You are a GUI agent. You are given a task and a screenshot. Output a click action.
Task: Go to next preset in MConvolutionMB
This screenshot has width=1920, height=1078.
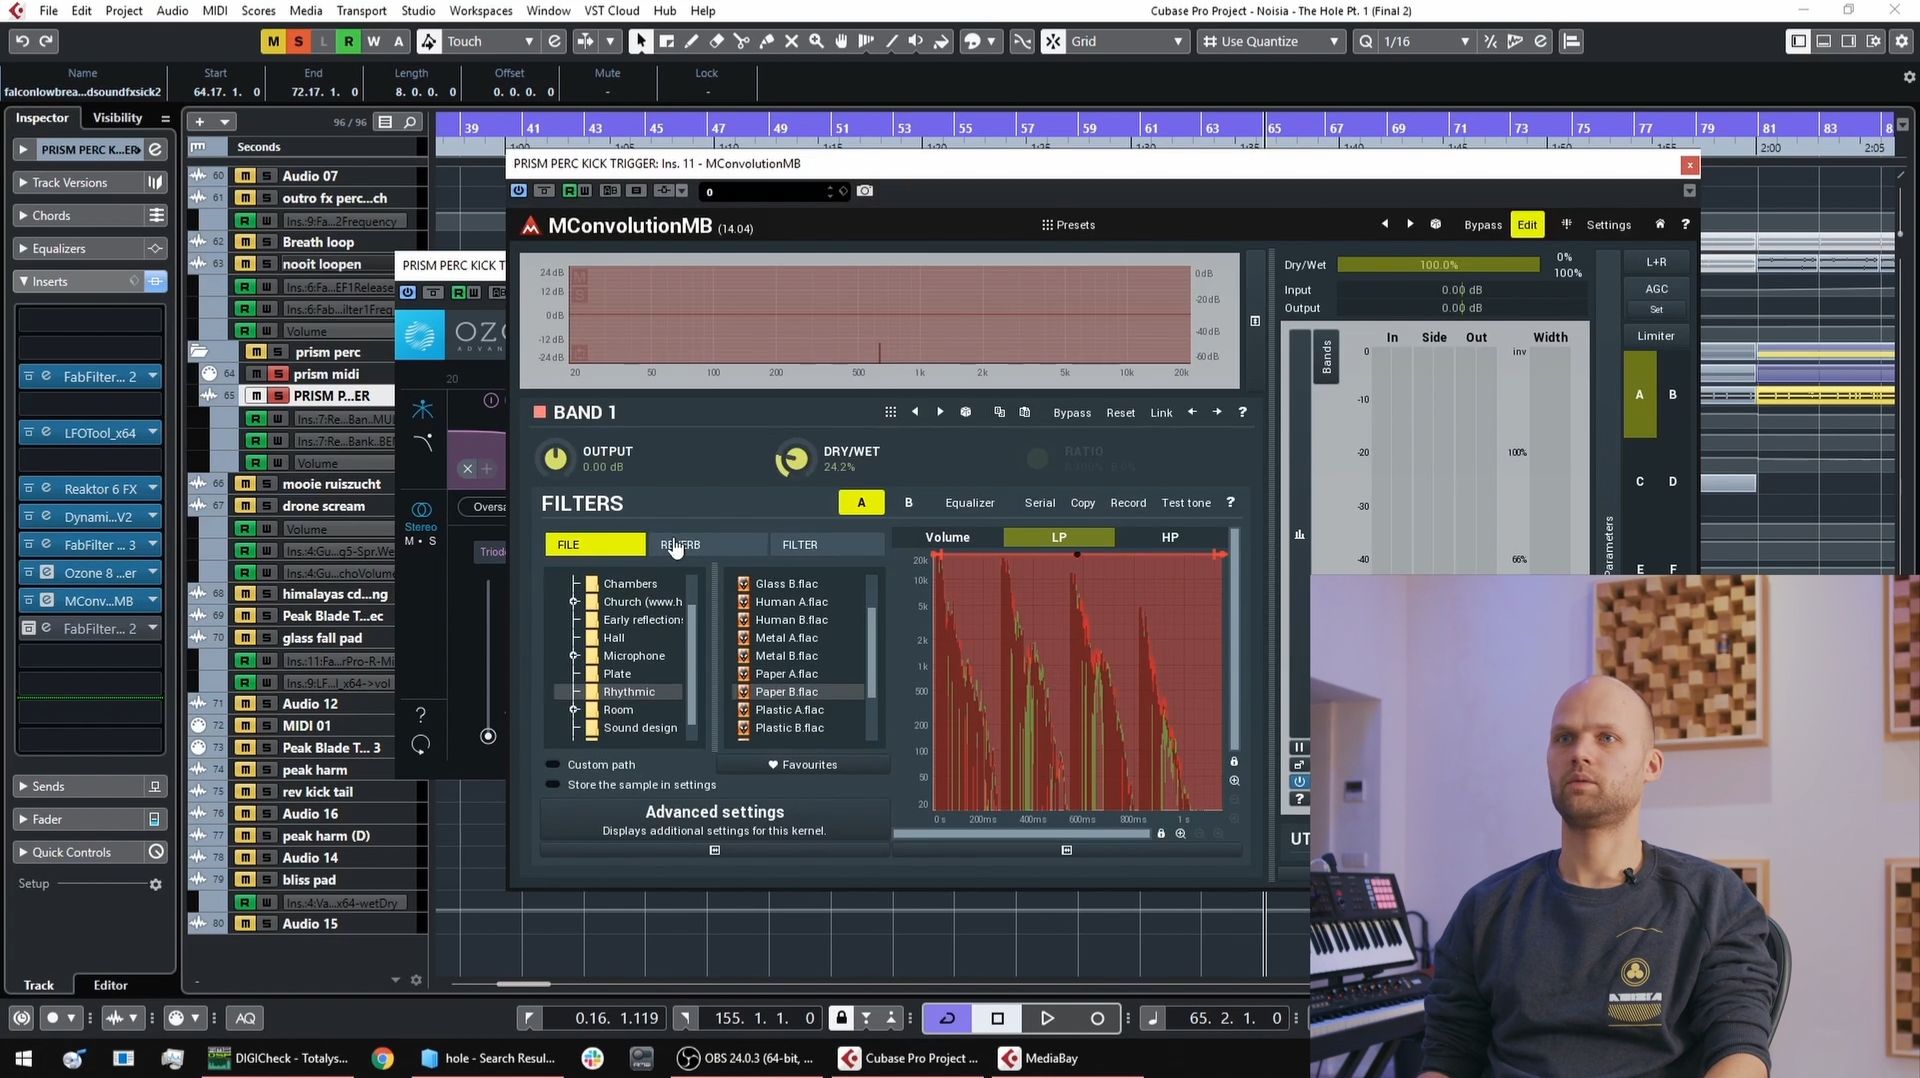[x=1410, y=224]
